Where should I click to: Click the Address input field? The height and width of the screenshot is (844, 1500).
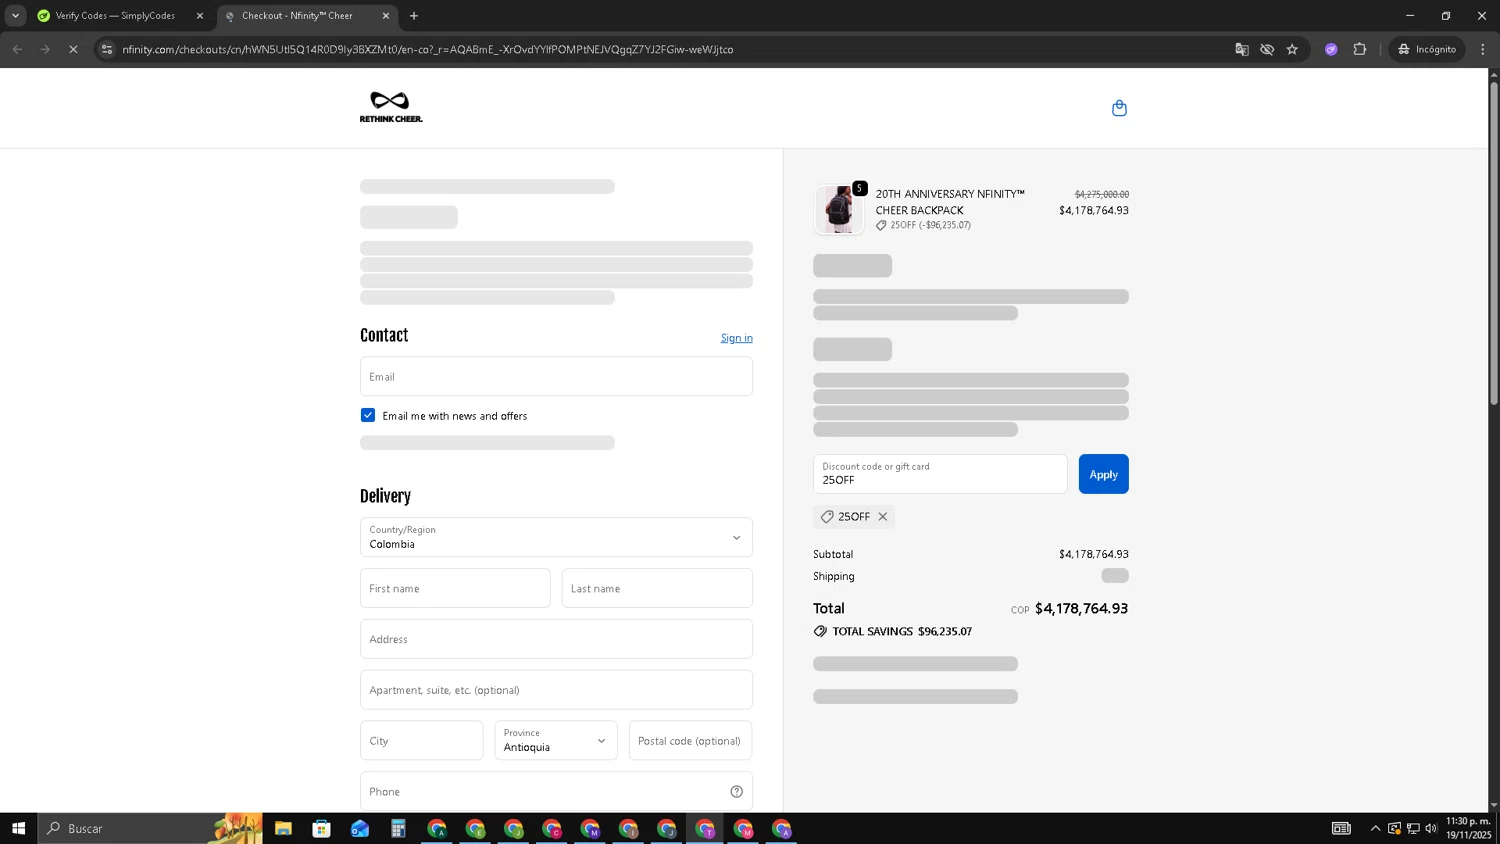point(556,639)
